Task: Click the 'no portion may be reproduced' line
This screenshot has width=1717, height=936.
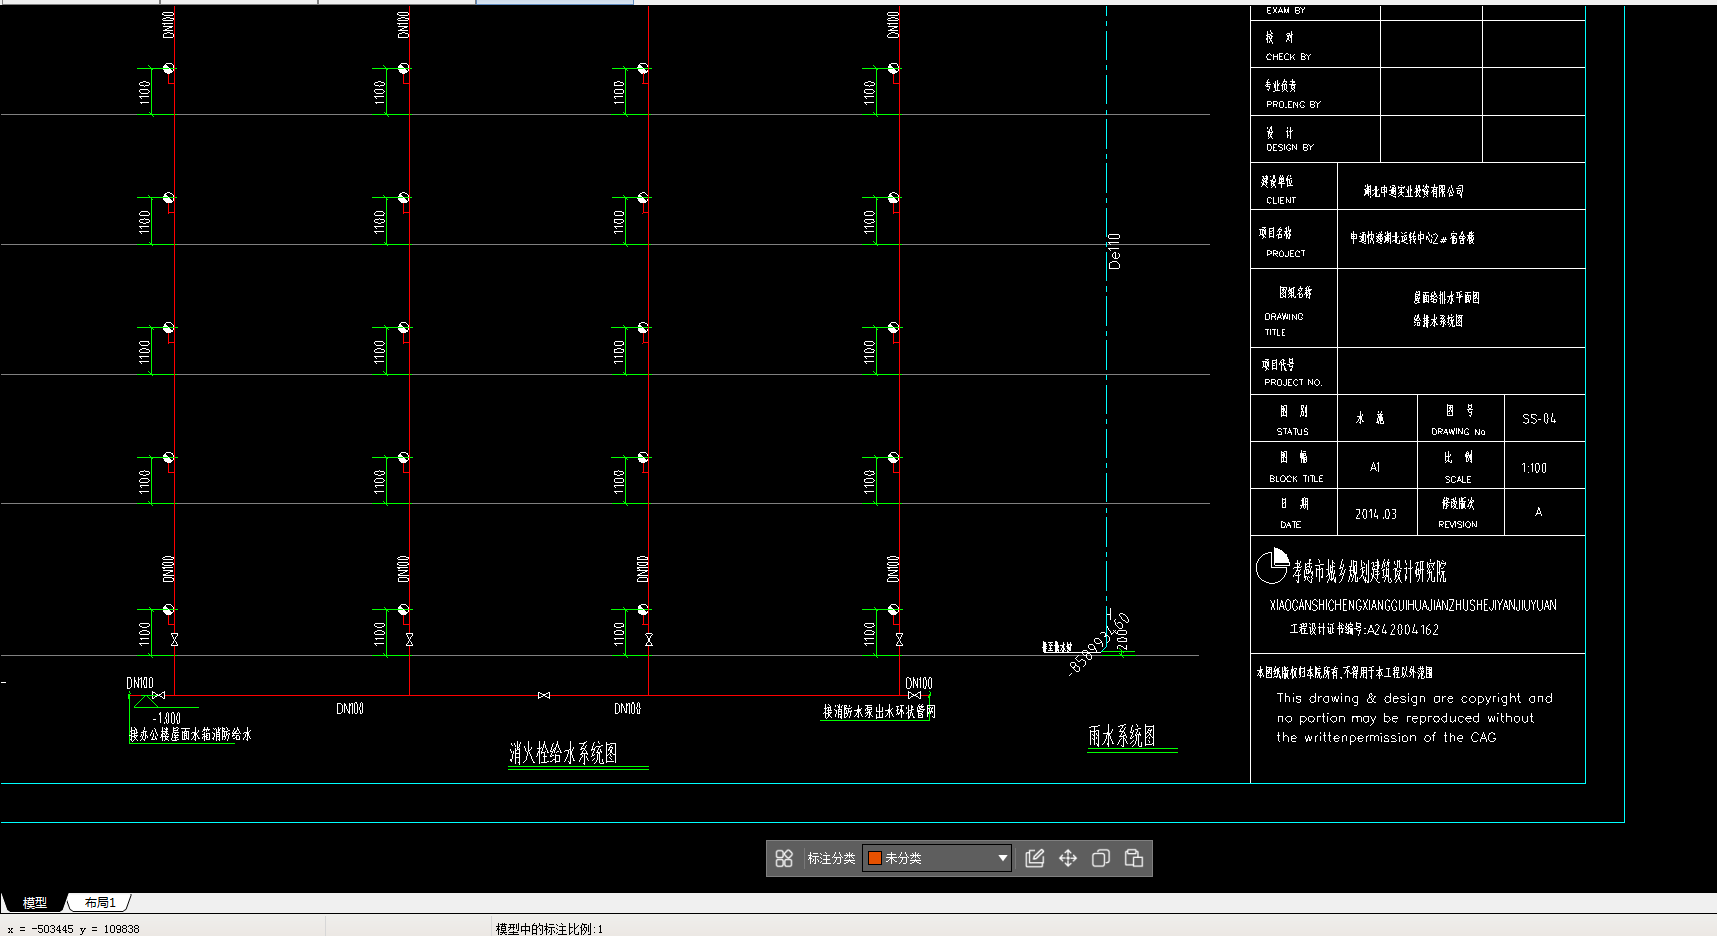Action: (x=1405, y=718)
